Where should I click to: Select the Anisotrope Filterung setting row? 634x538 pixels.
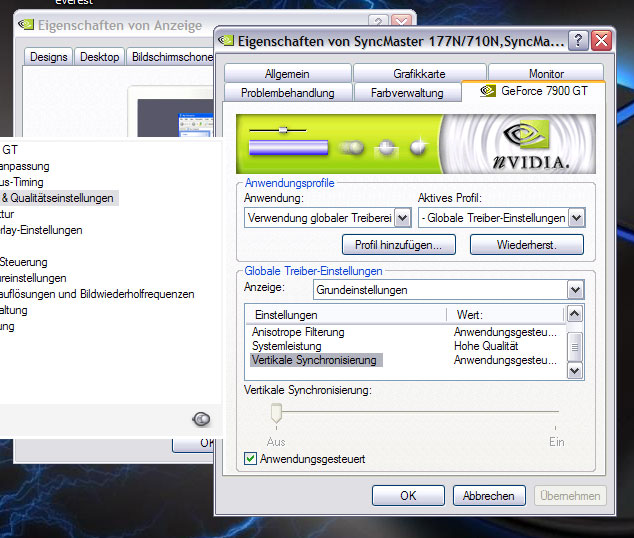[x=404, y=332]
